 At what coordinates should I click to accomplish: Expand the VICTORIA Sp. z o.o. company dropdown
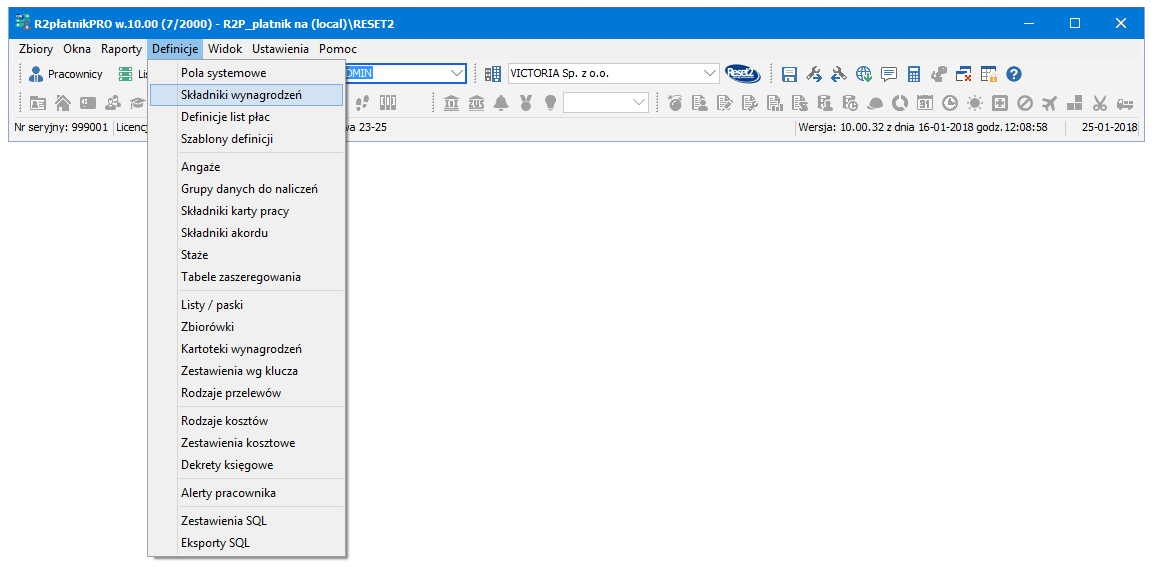(709, 73)
